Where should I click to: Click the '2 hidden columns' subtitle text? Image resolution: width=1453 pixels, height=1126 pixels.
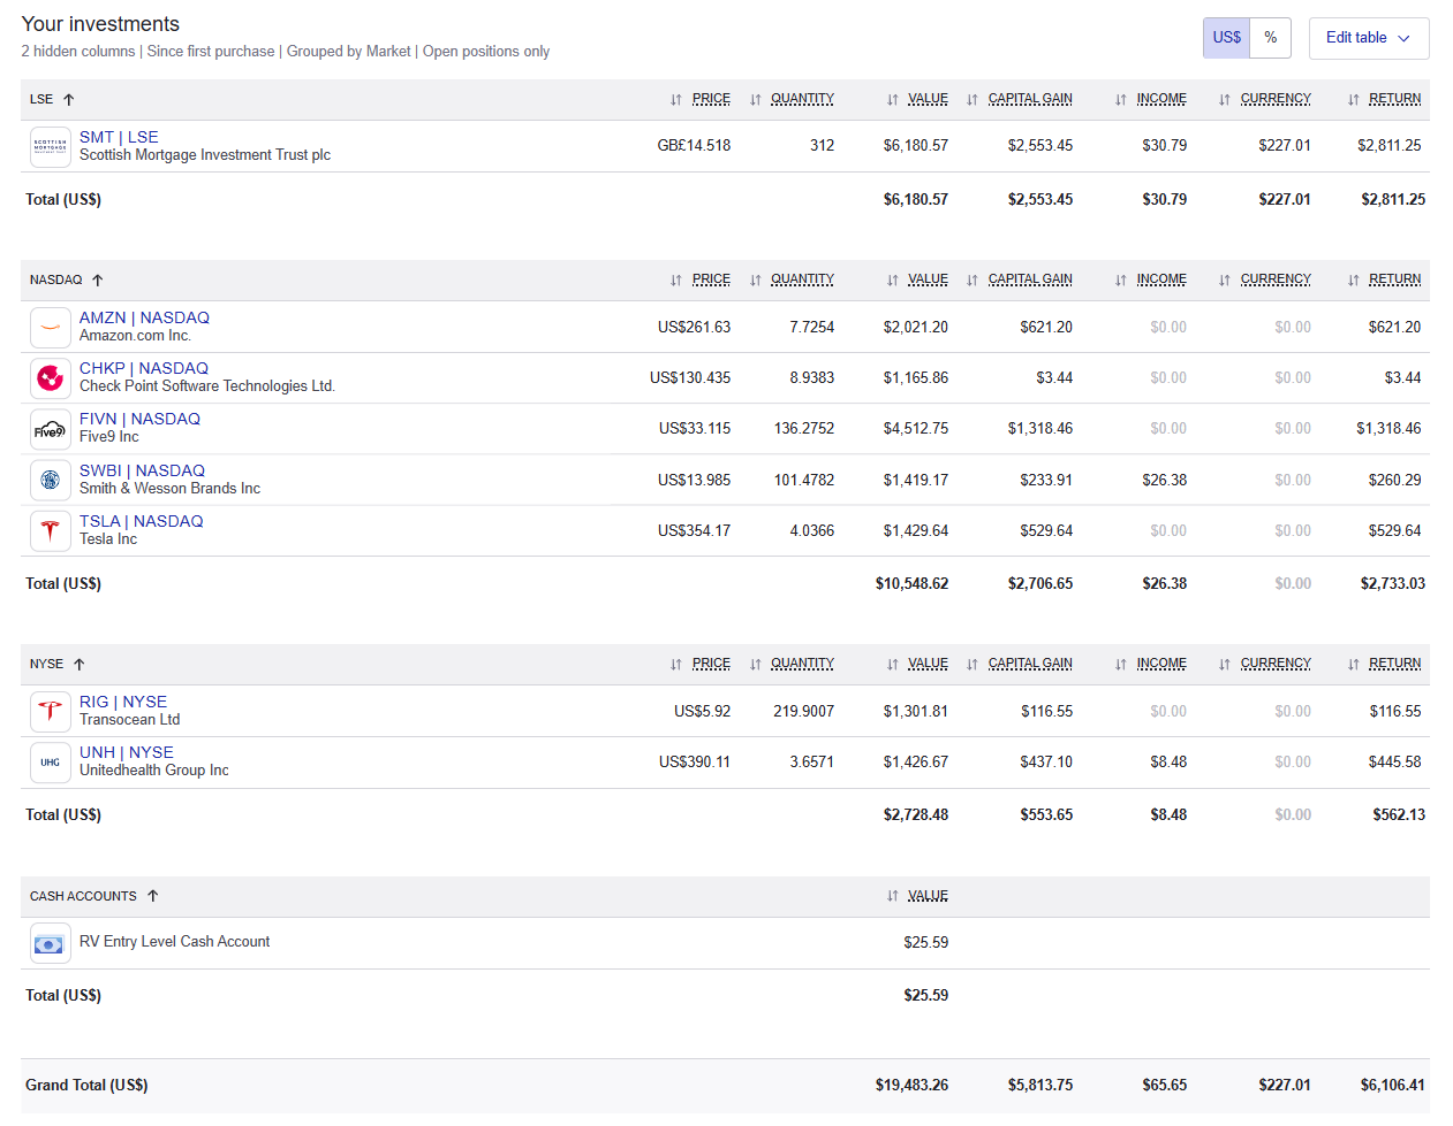(78, 51)
